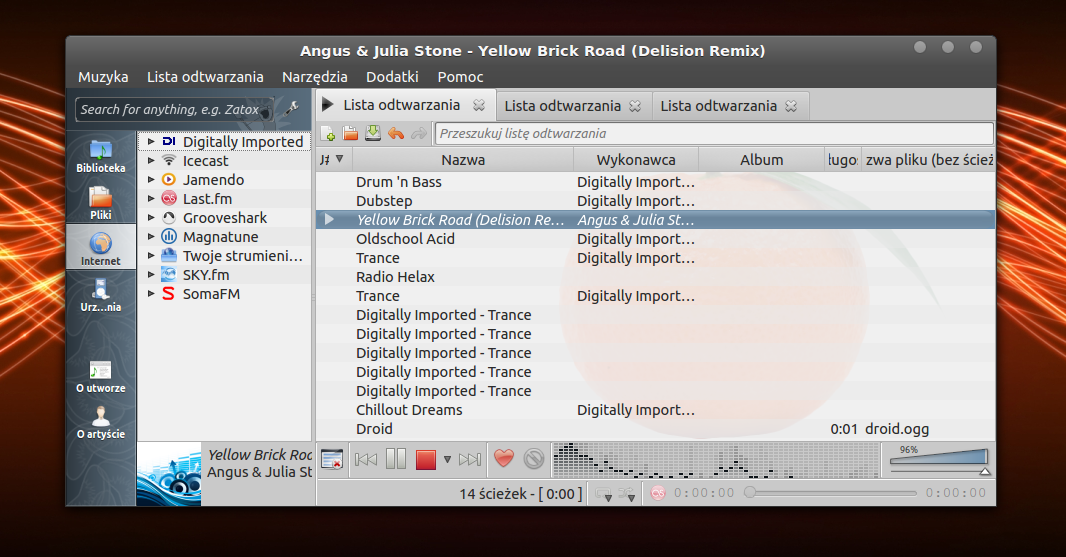Open the stop button dropdown arrow
Screen dimensions: 1066x557
[447, 460]
